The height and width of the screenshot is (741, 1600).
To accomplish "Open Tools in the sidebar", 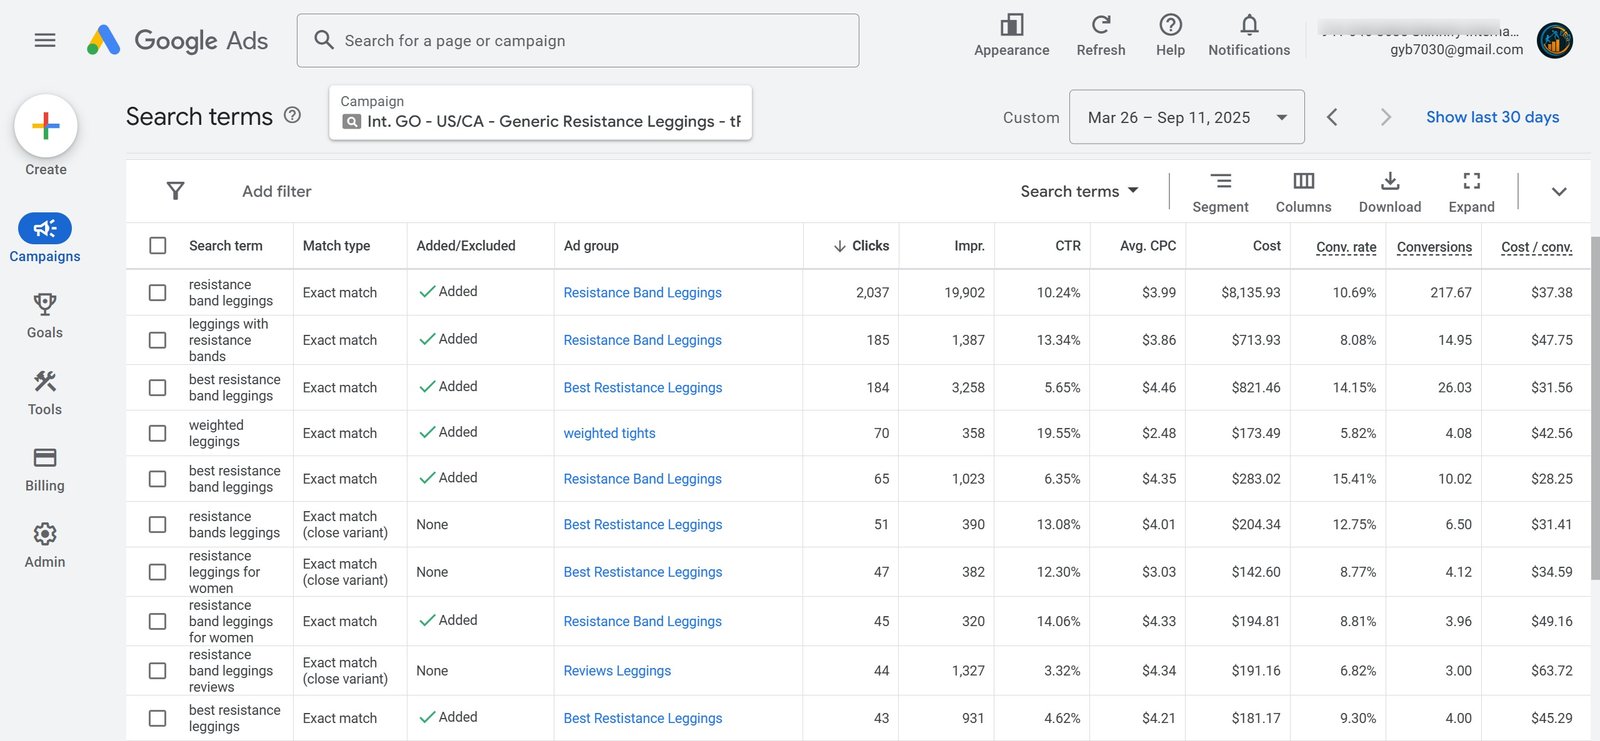I will point(45,392).
